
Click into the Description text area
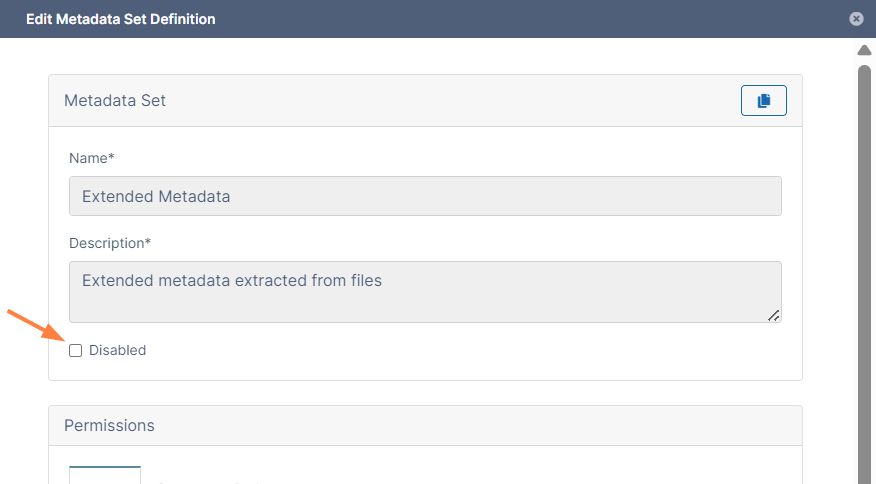pos(425,292)
